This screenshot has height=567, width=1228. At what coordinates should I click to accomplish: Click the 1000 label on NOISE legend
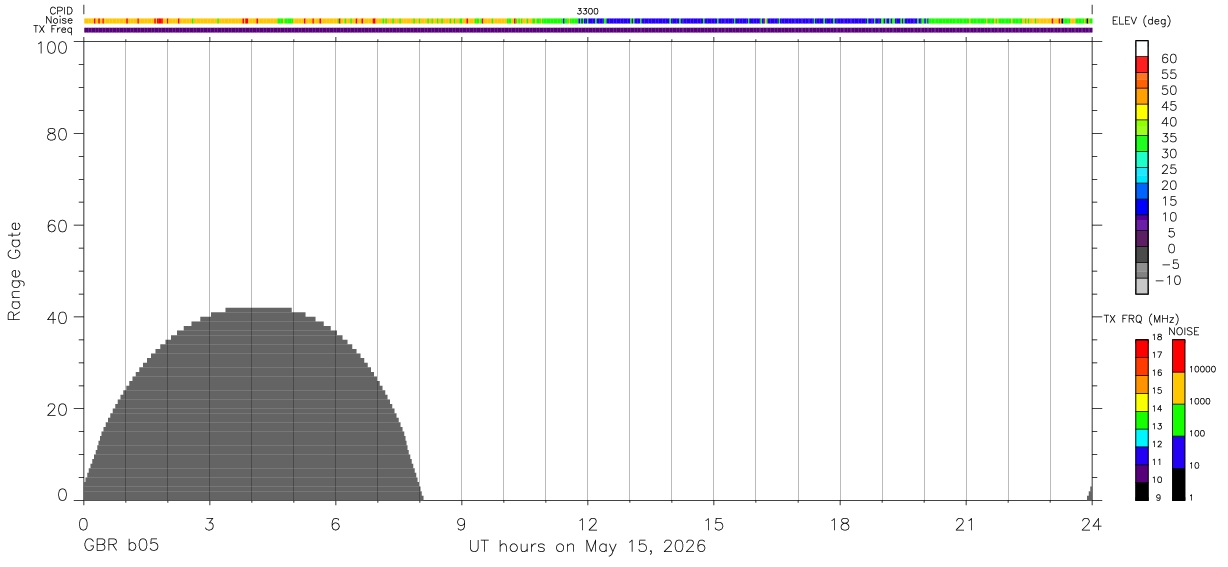click(1199, 401)
